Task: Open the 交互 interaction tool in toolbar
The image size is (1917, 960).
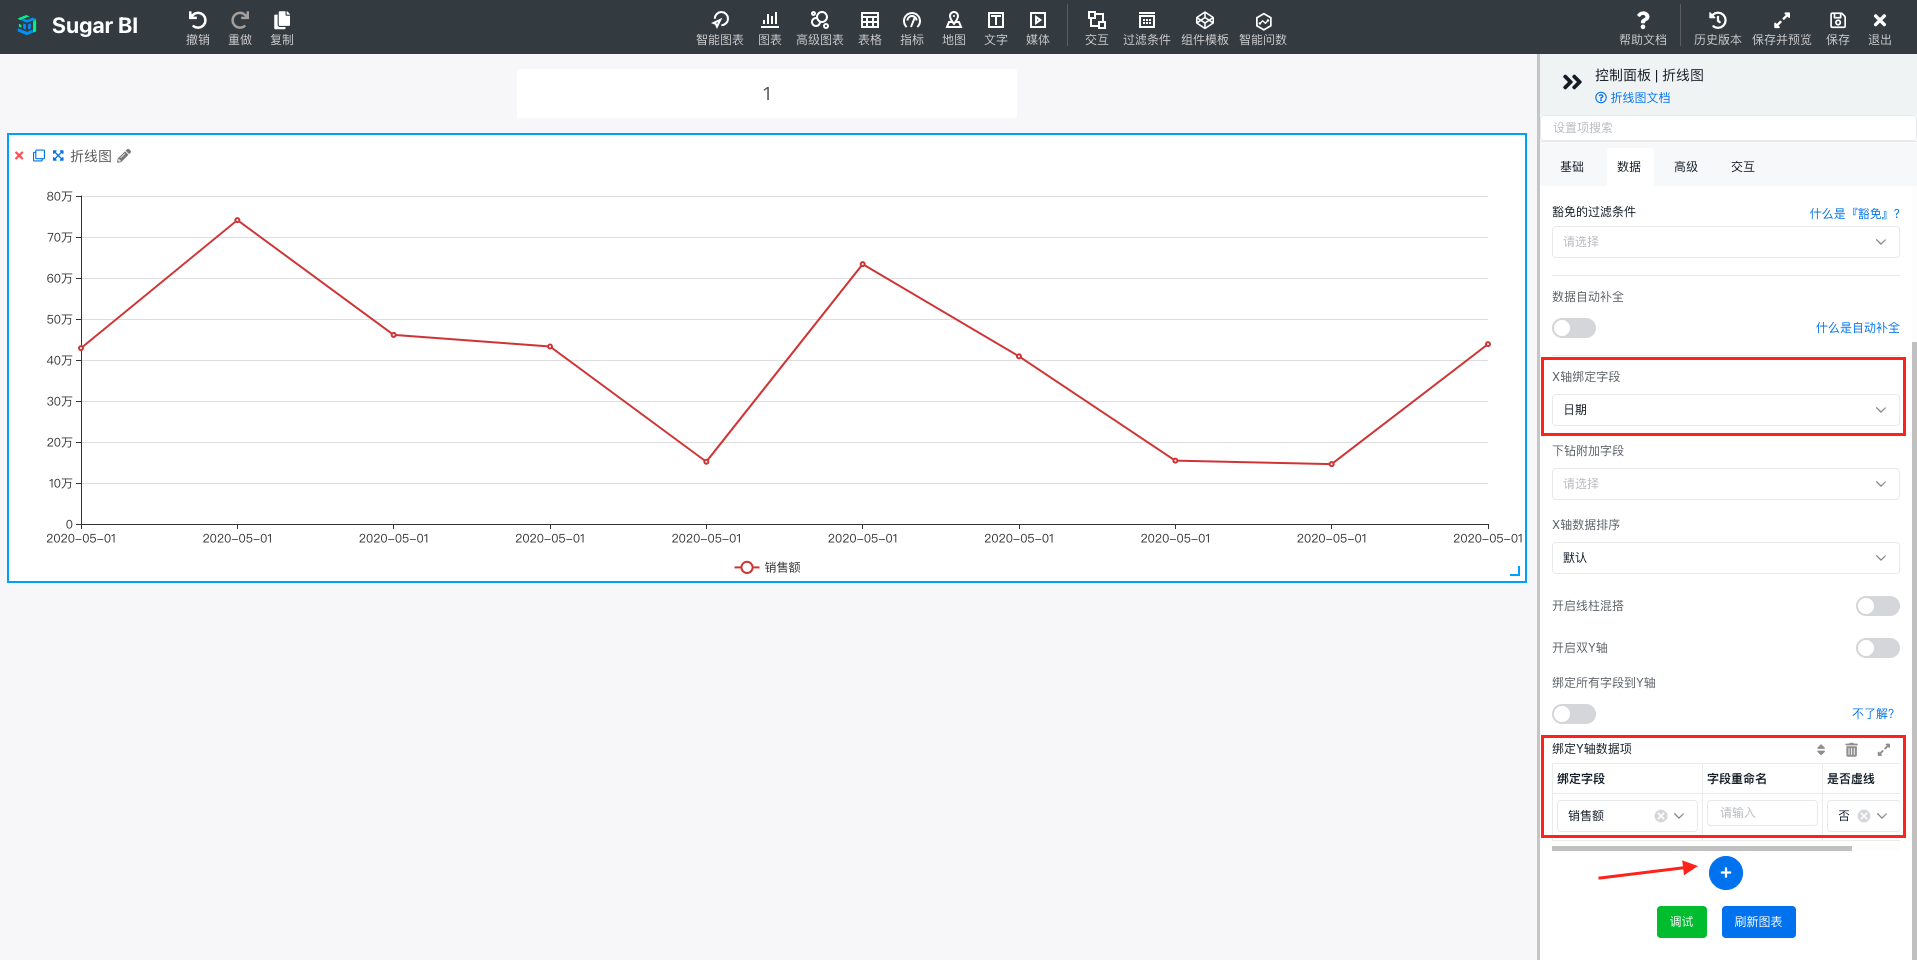Action: (1097, 27)
